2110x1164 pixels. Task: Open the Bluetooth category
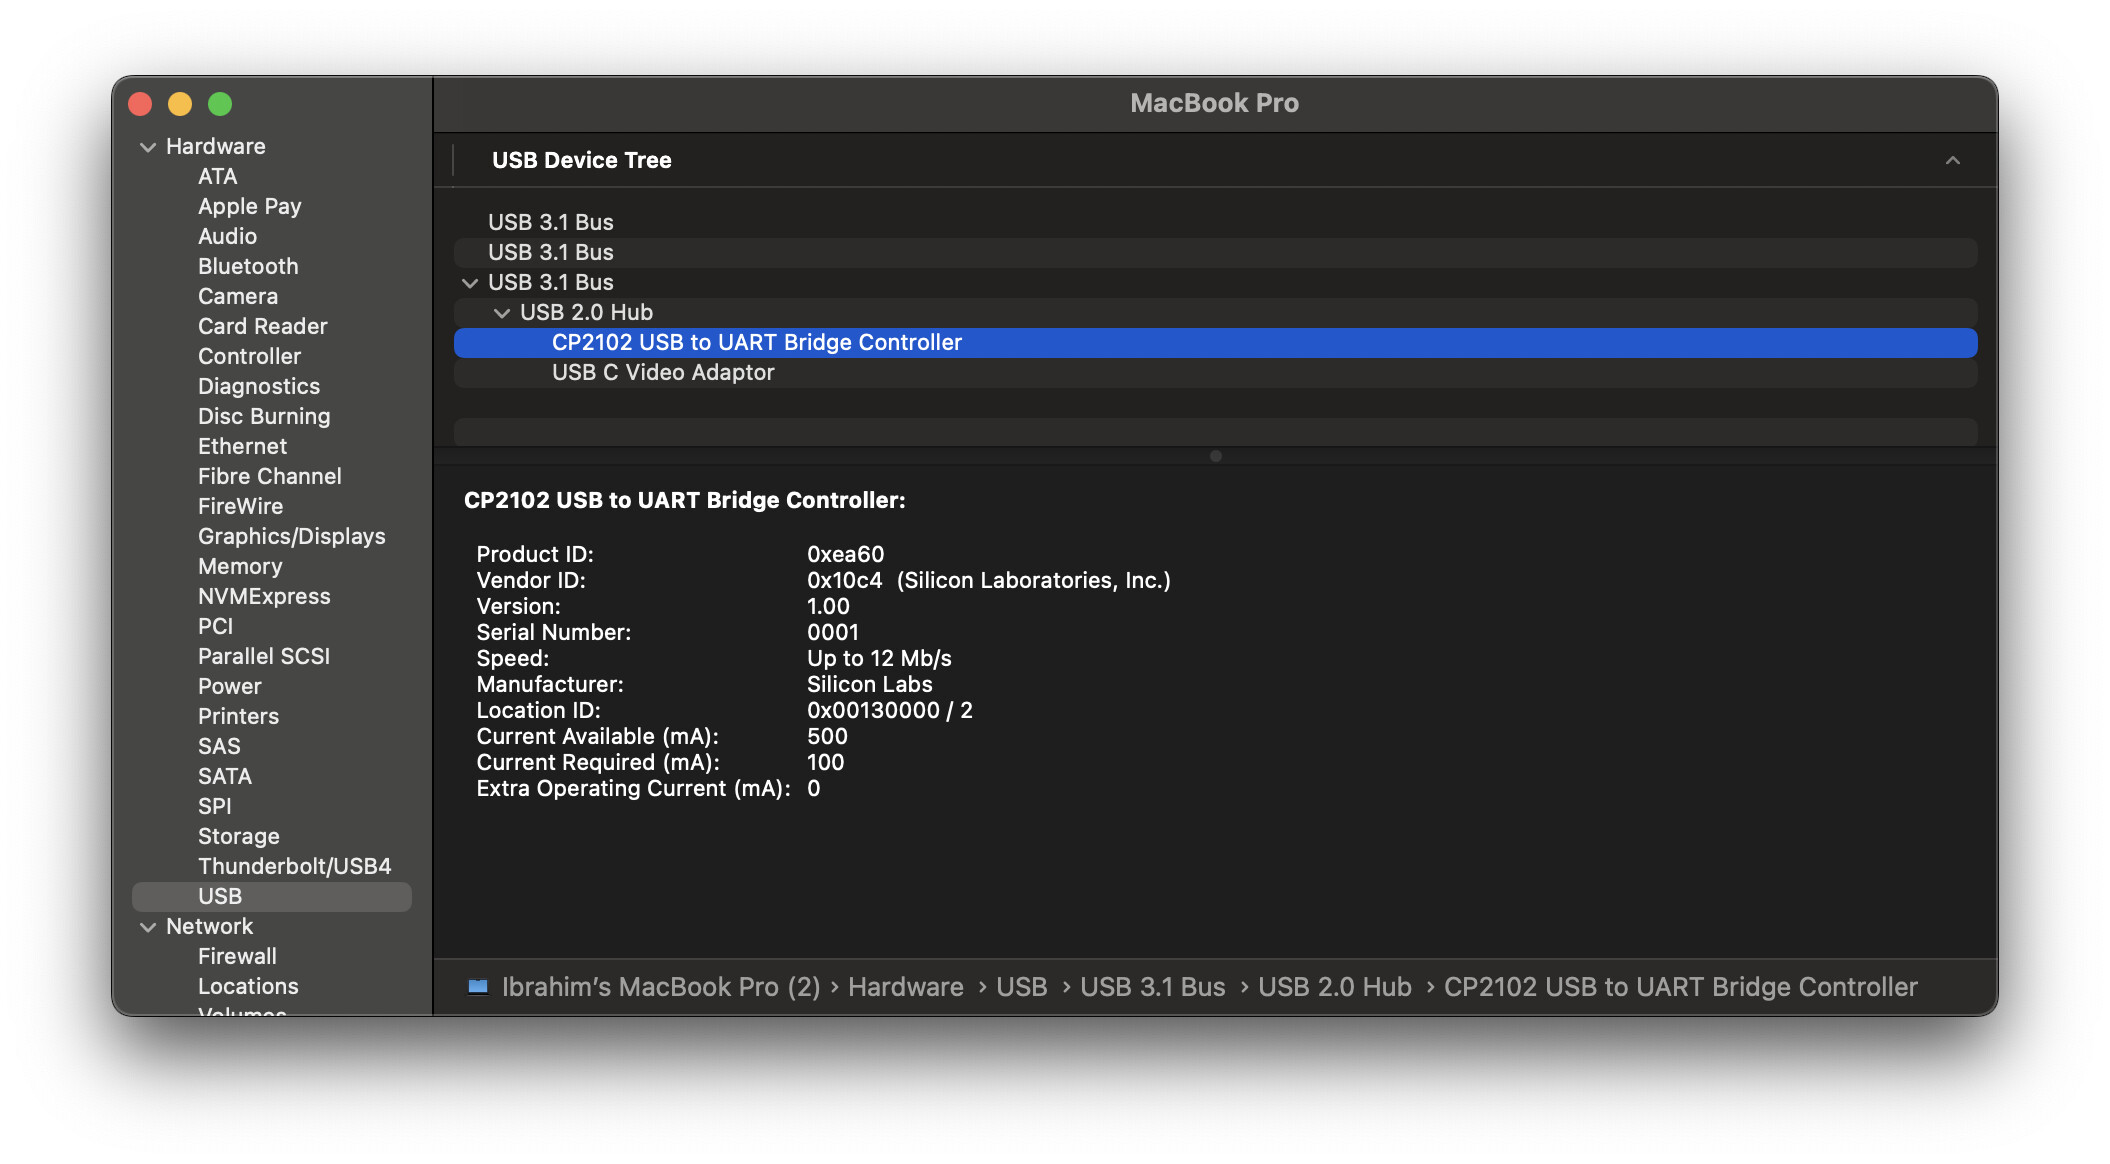[248, 266]
